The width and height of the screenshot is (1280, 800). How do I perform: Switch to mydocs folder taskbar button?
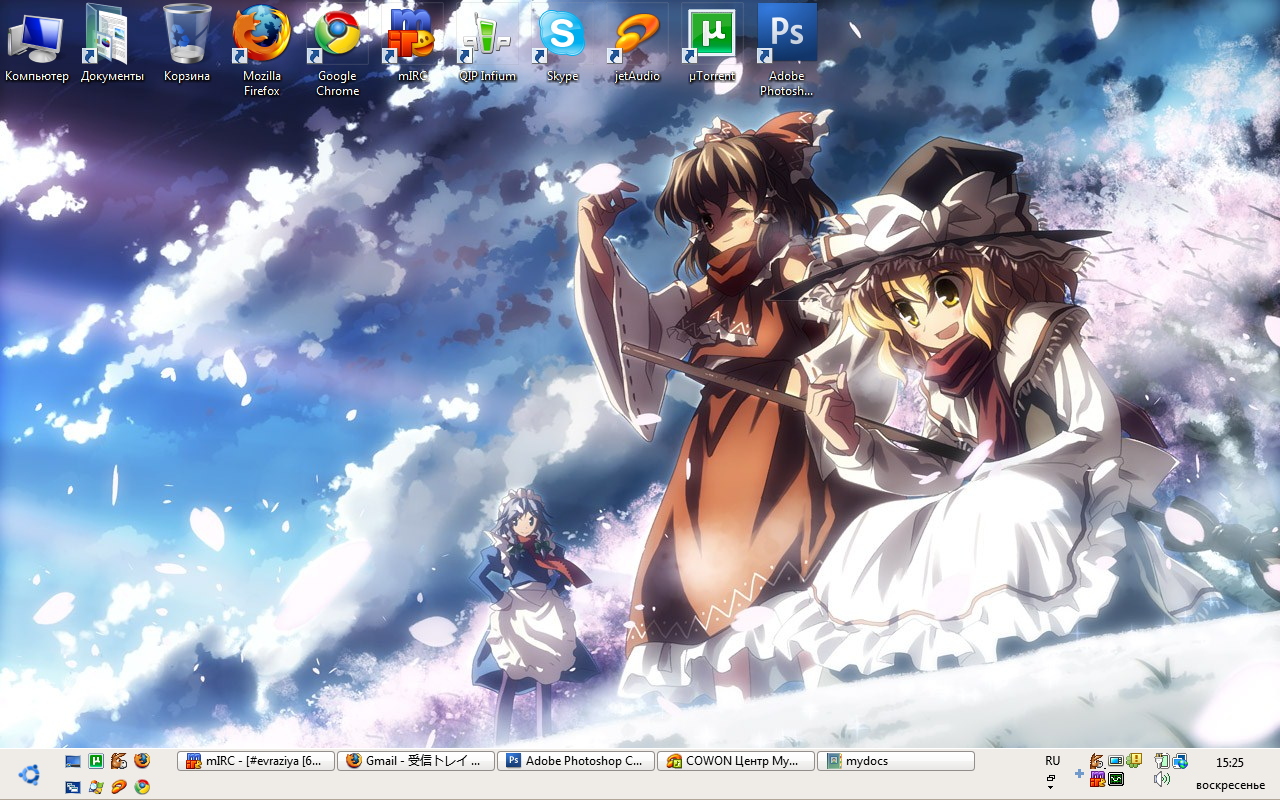tap(896, 761)
